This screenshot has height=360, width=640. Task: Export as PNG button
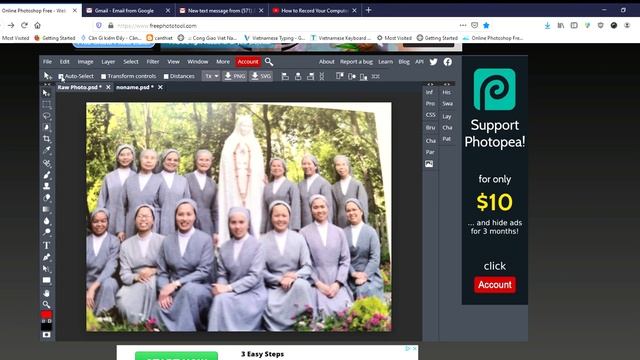coord(235,76)
